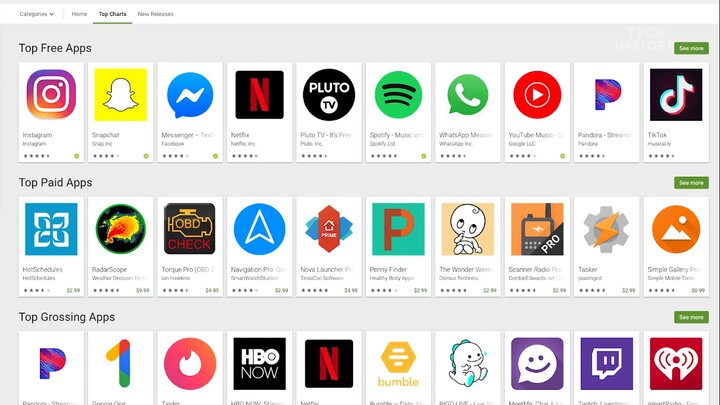Open The Wonder Weeks baby icon

467,229
